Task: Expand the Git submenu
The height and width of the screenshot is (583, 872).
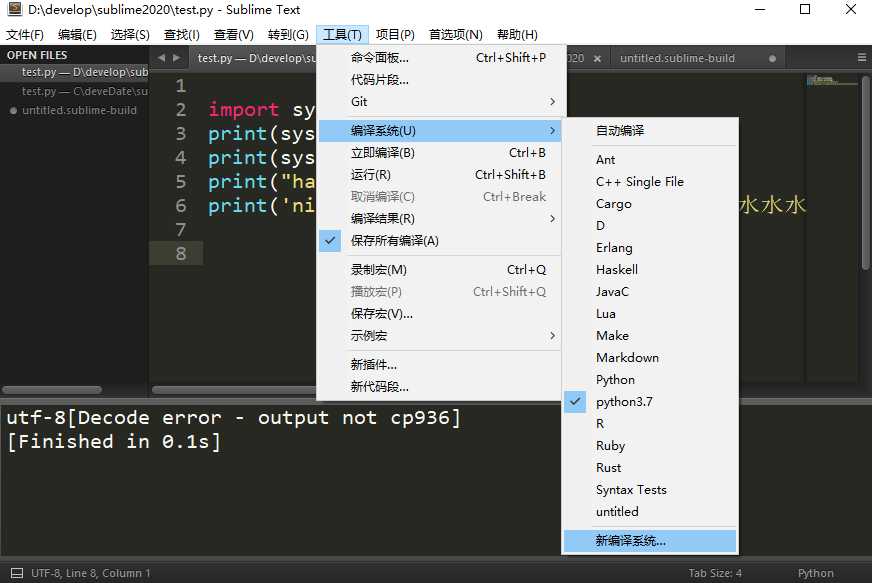Action: (x=438, y=102)
